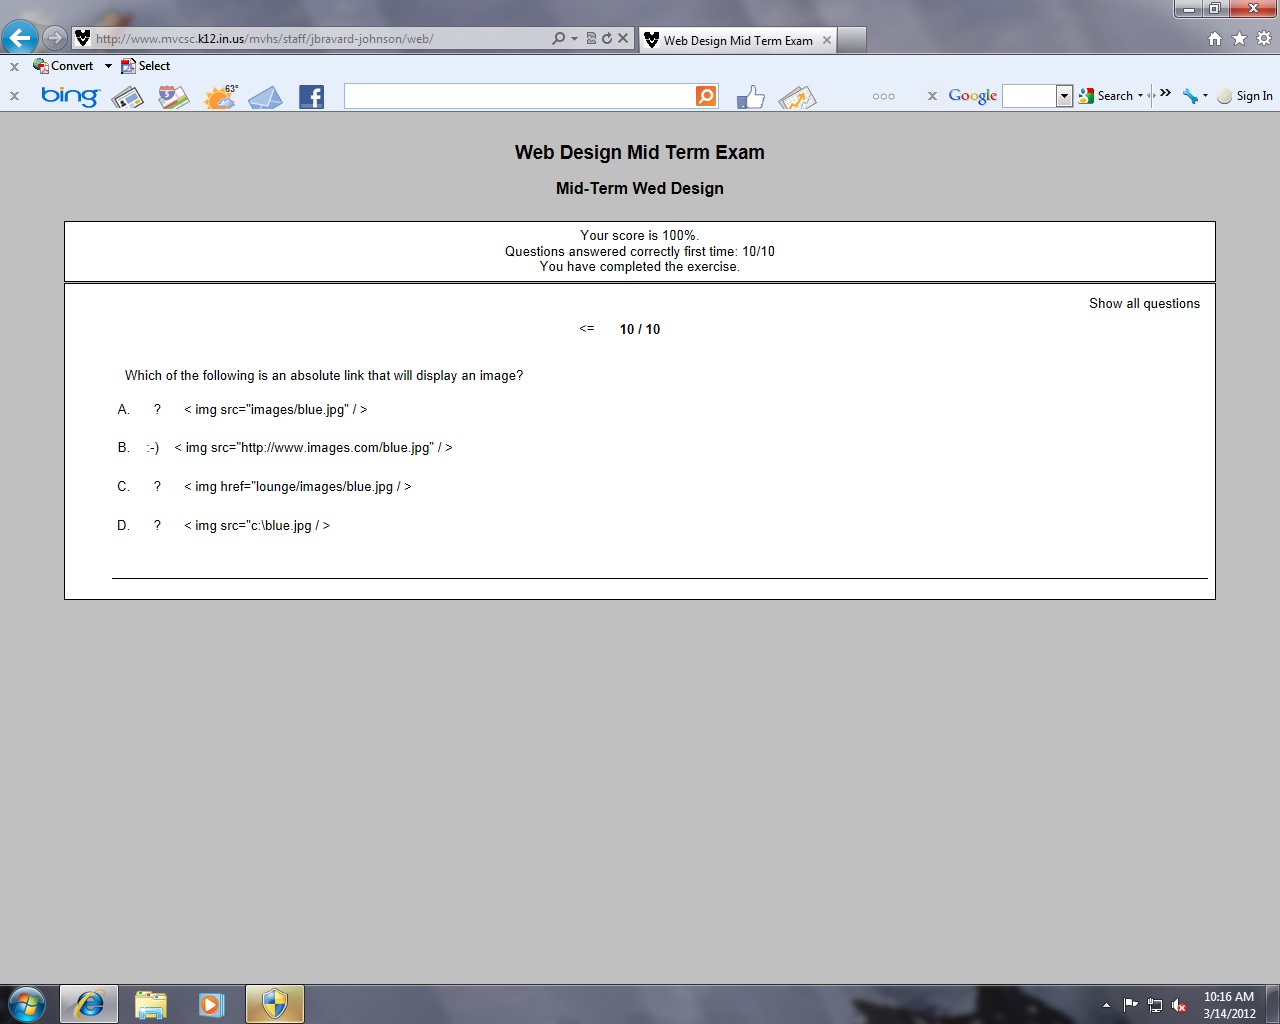Screen dimensions: 1280x1024
Task: Open the Facebook icon in Bing bar
Action: click(311, 97)
